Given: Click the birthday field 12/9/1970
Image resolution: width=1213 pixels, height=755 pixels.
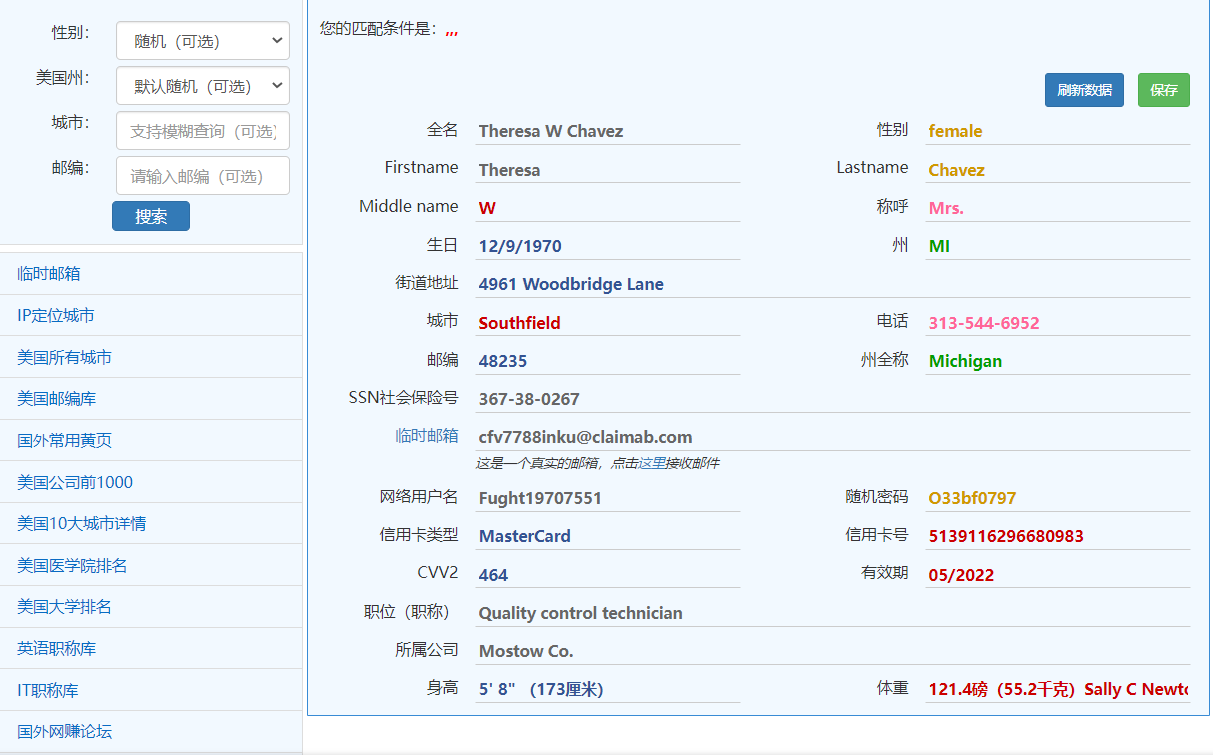Looking at the screenshot, I should [x=607, y=246].
